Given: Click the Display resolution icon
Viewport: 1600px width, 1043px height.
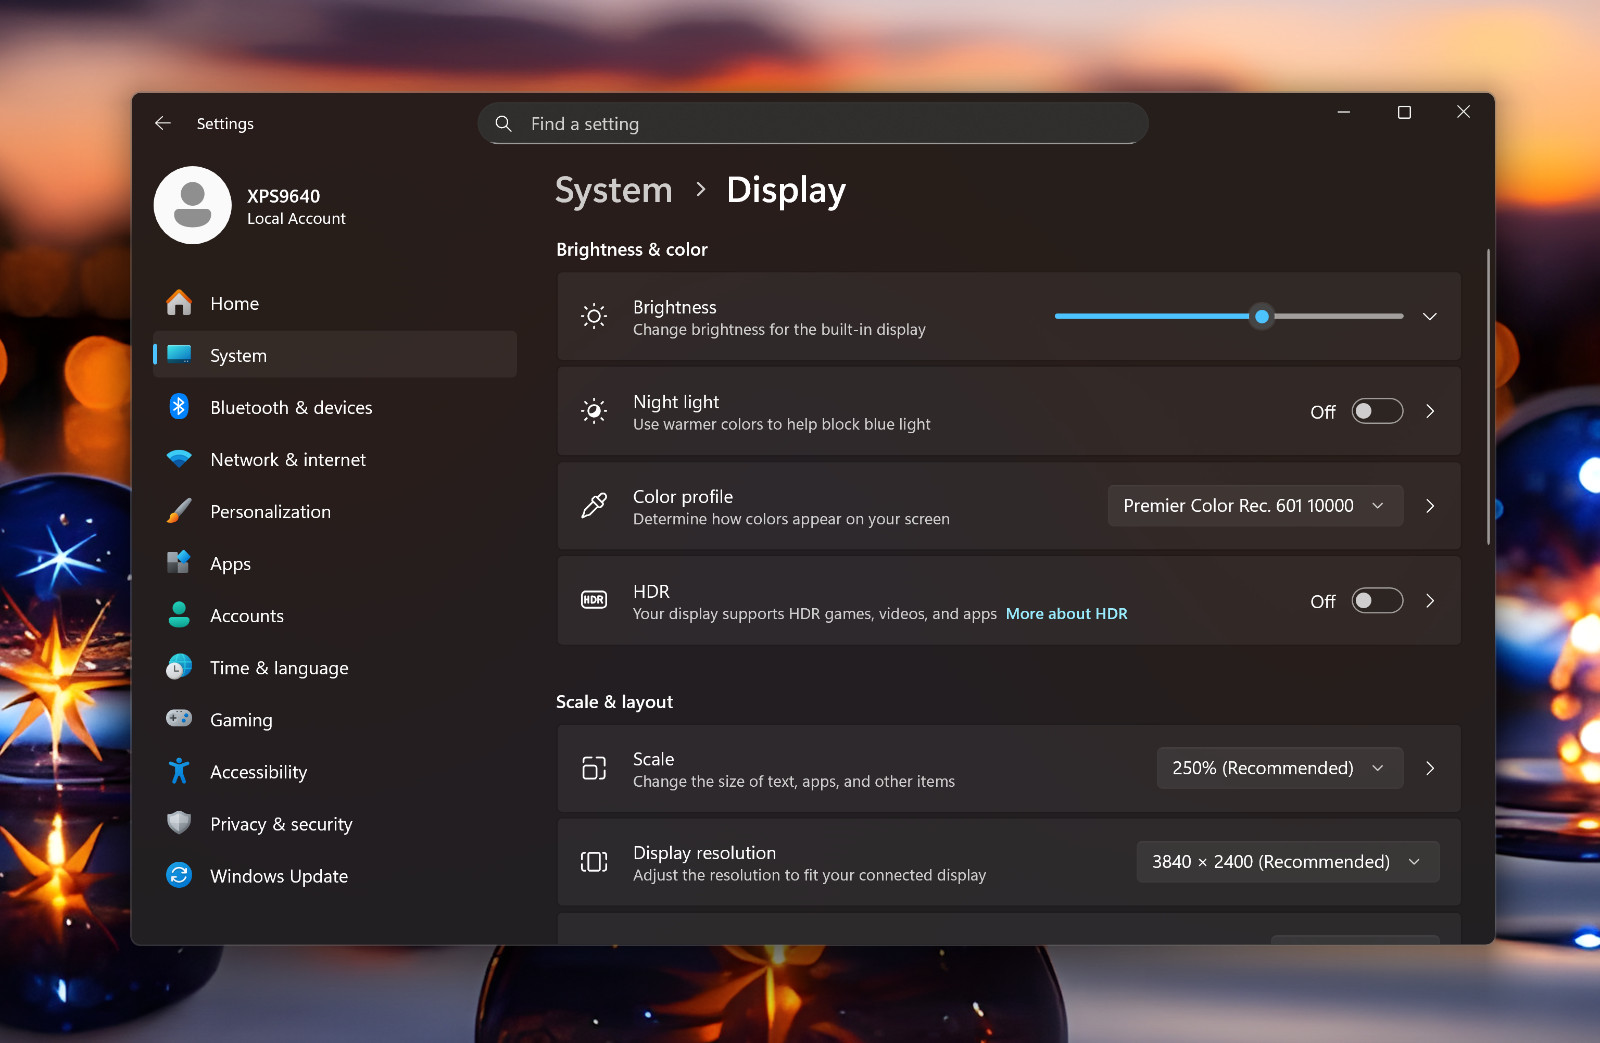Looking at the screenshot, I should [x=594, y=862].
